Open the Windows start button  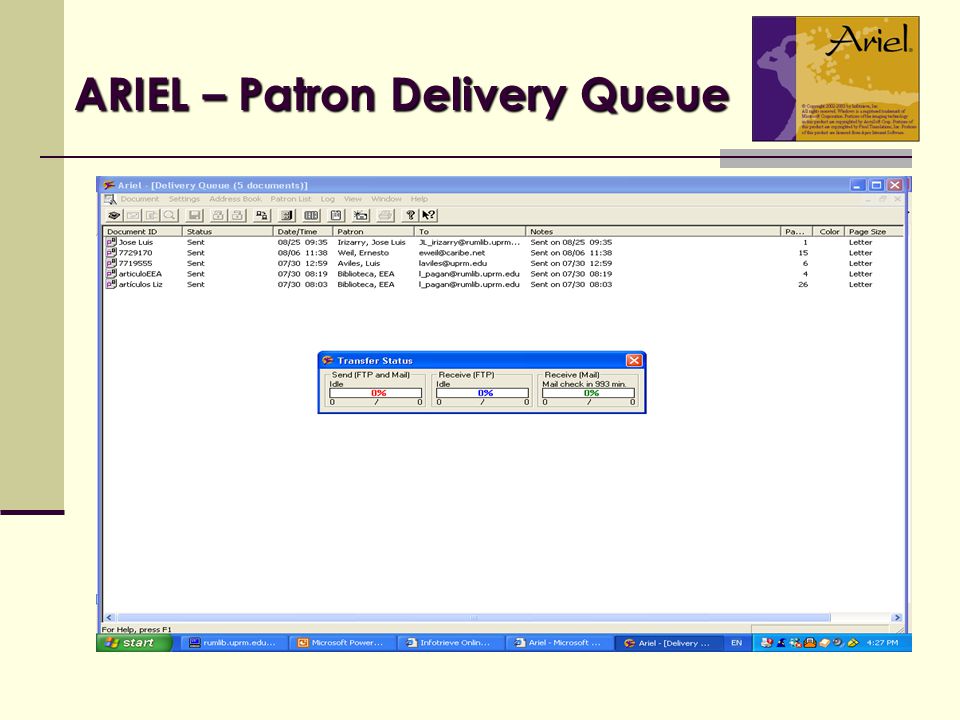[x=135, y=643]
